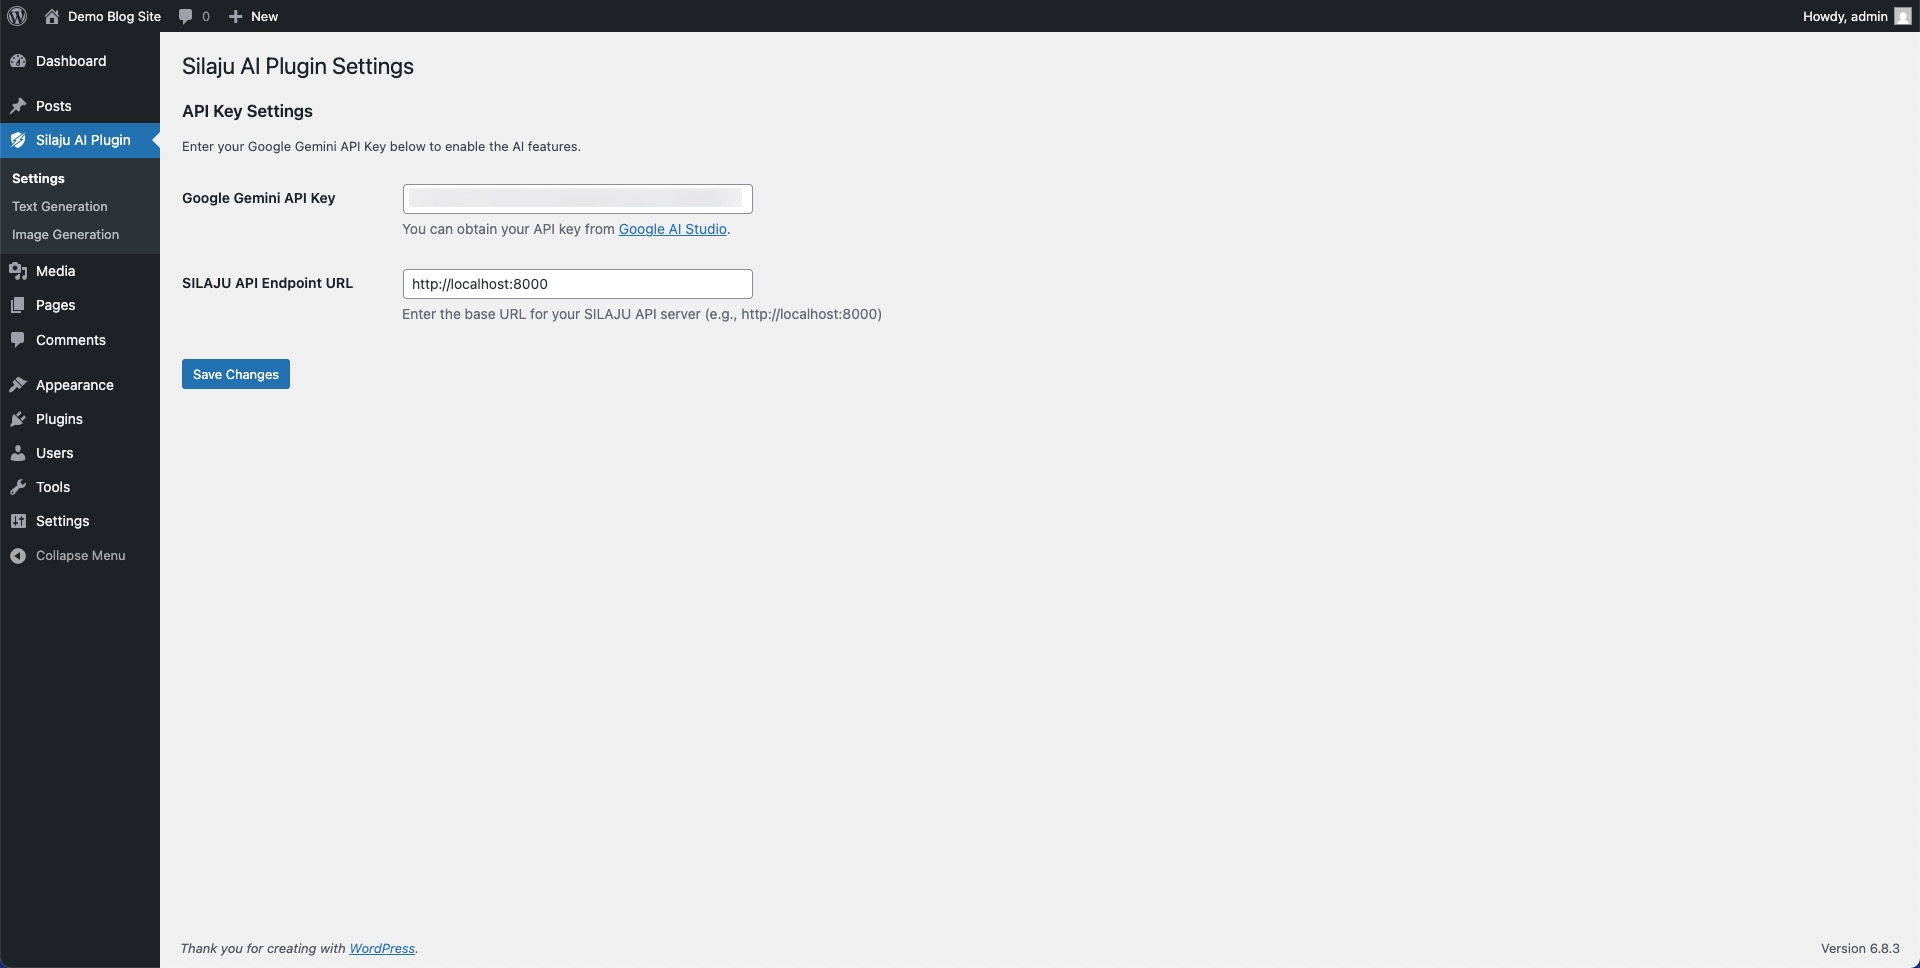Click the Silaju AI Plugin Settings heading
This screenshot has width=1920, height=968.
pos(298,66)
